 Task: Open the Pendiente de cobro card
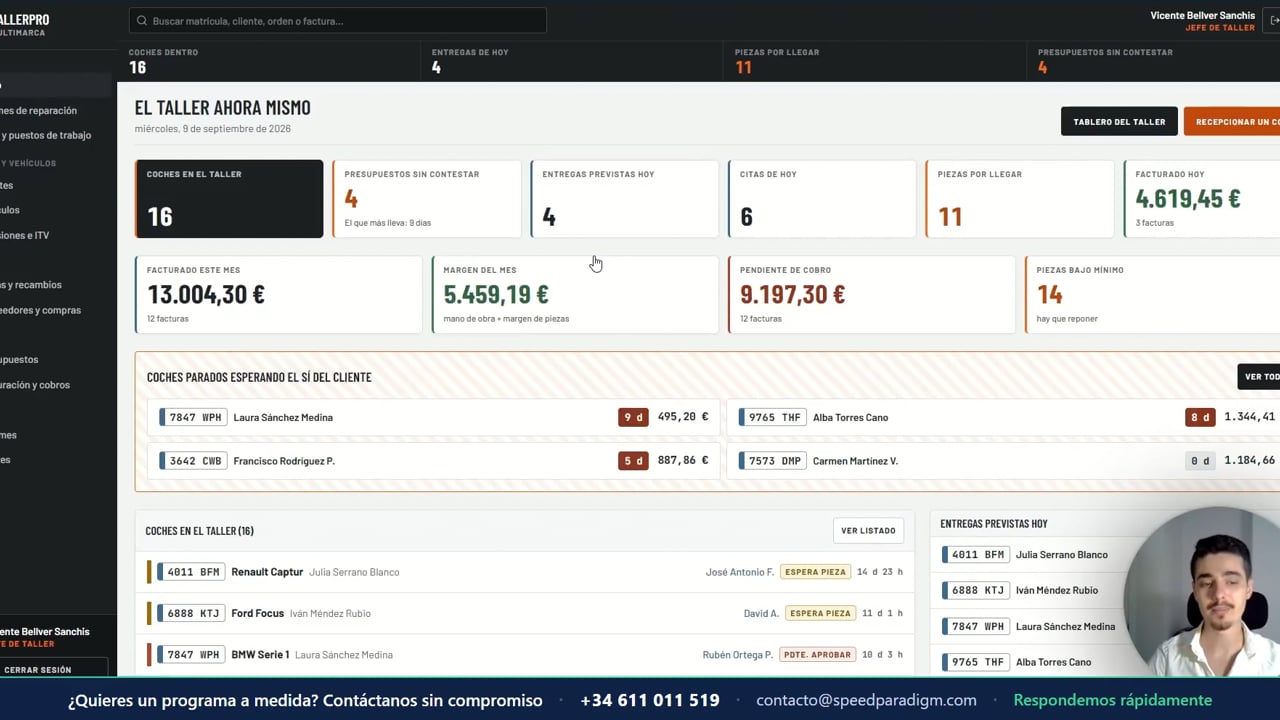point(872,294)
